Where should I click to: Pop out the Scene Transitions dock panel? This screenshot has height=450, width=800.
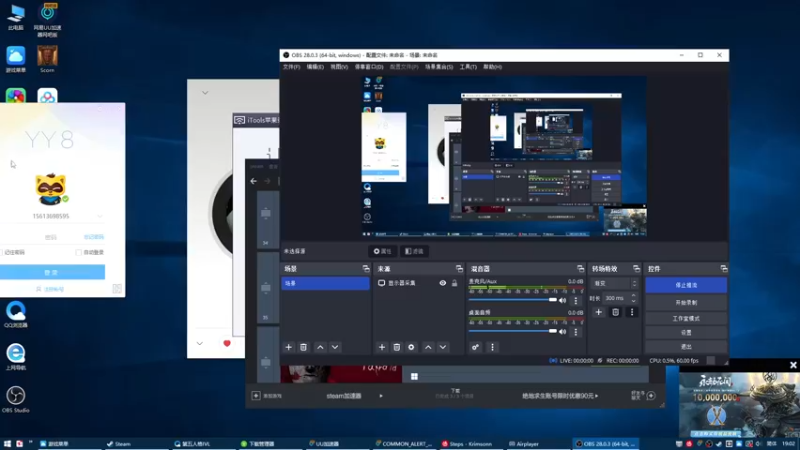(636, 268)
